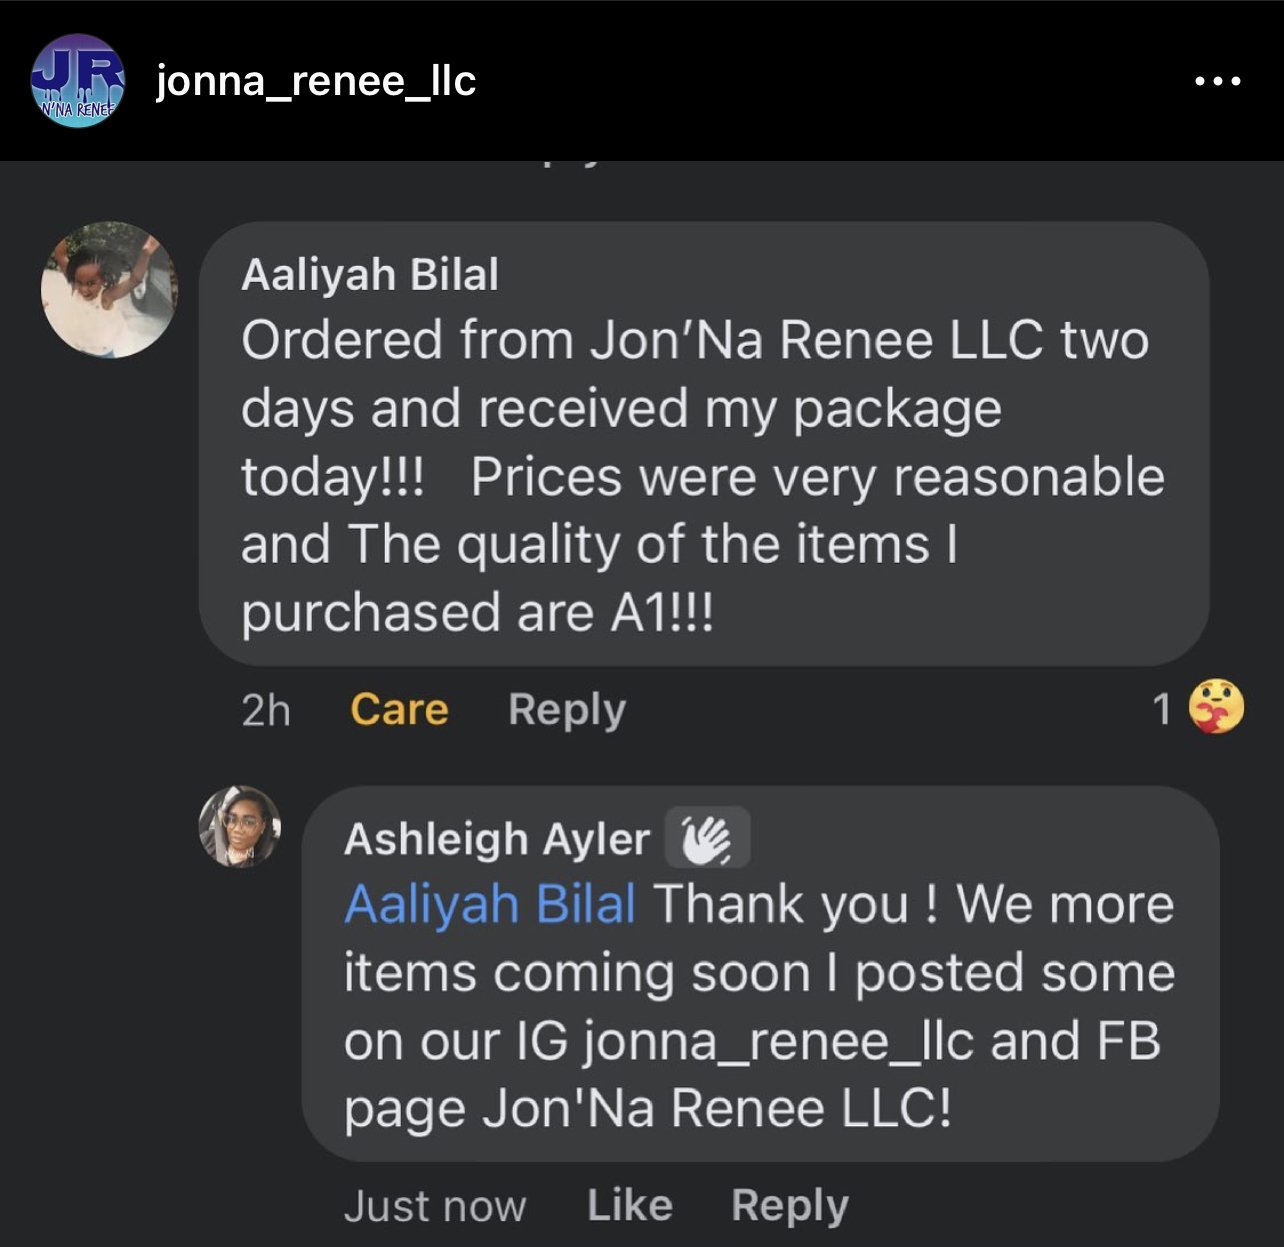Click the waving hand badge icon
The image size is (1284, 1247).
(x=707, y=838)
